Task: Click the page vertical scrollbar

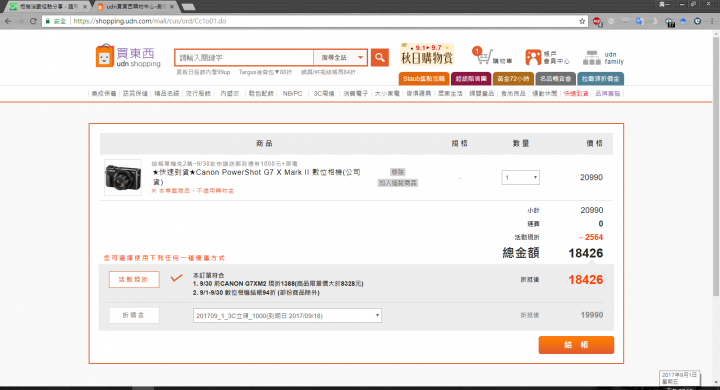Action: [715, 165]
